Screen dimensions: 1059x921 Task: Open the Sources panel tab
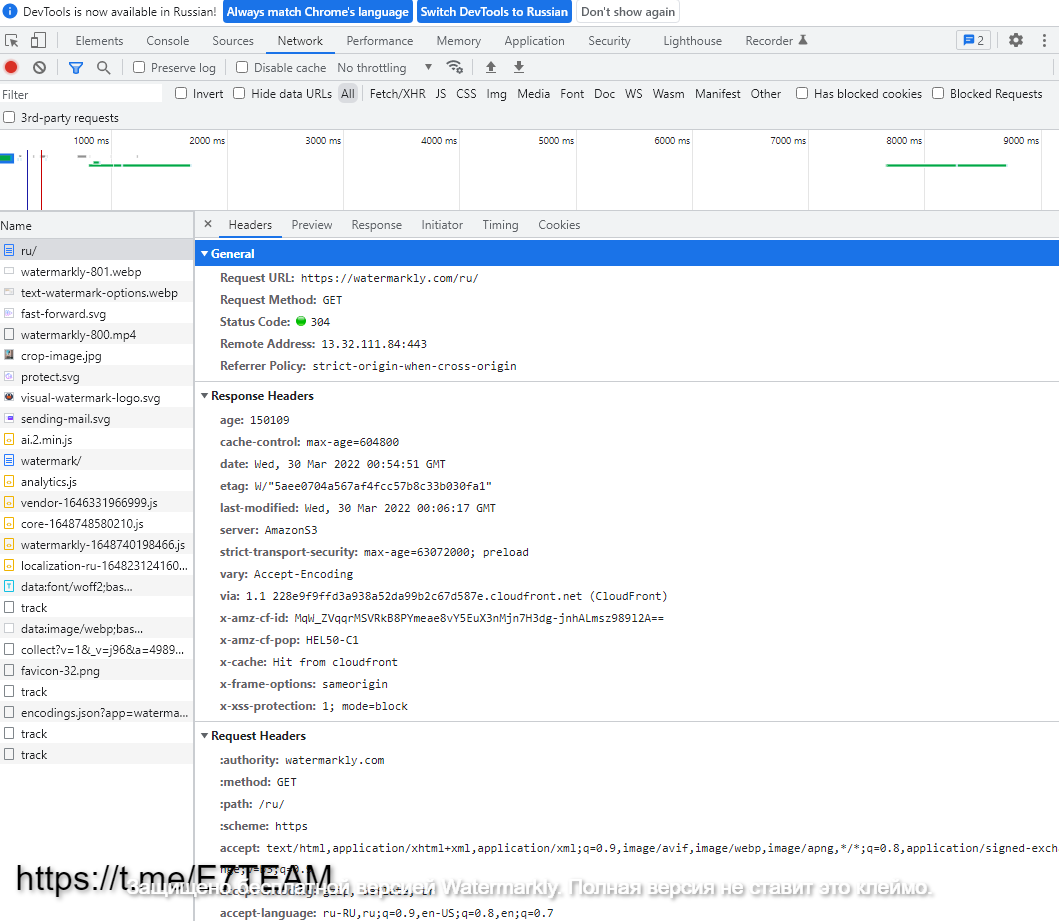tap(233, 41)
